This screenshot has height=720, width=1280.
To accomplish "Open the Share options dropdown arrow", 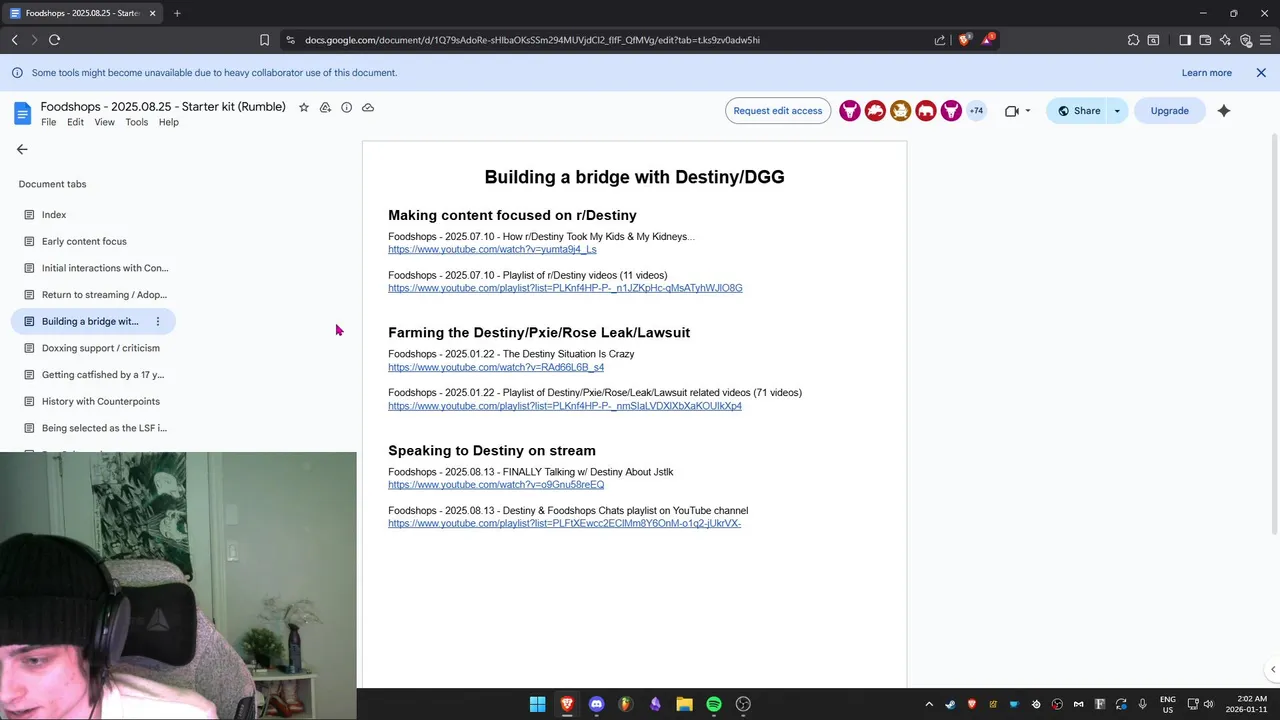I will point(1117,111).
